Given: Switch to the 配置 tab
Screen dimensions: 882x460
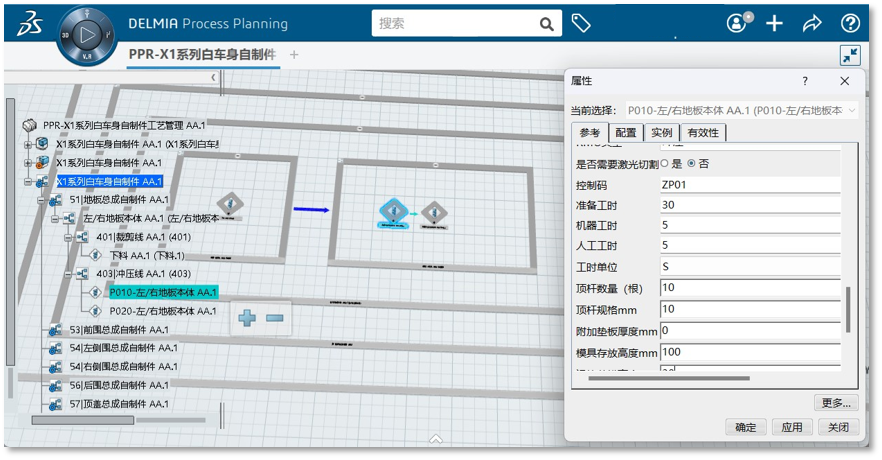Looking at the screenshot, I should click(x=625, y=133).
